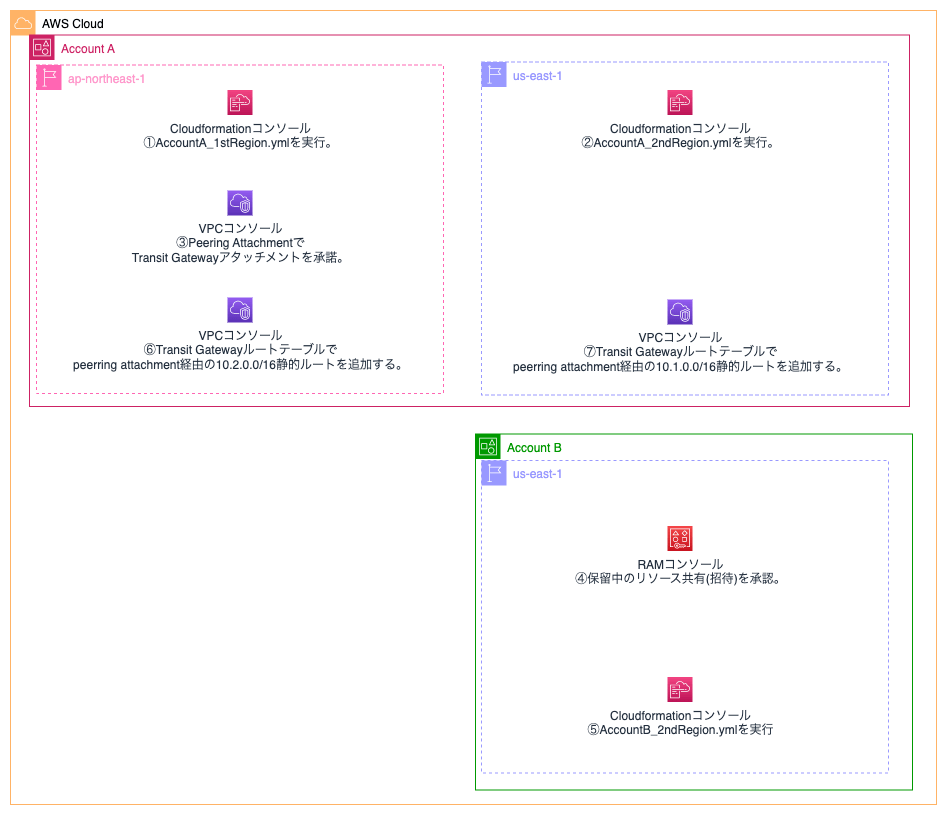Select the 'us-east-1' label inside Account A
The height and width of the screenshot is (815, 947).
537,76
